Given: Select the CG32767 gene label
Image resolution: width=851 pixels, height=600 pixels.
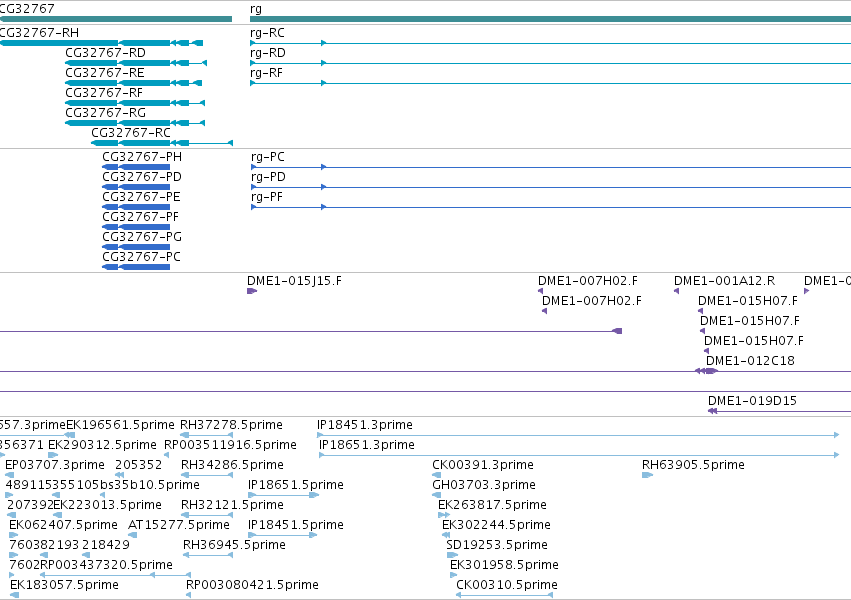Looking at the screenshot, I should click(27, 9).
